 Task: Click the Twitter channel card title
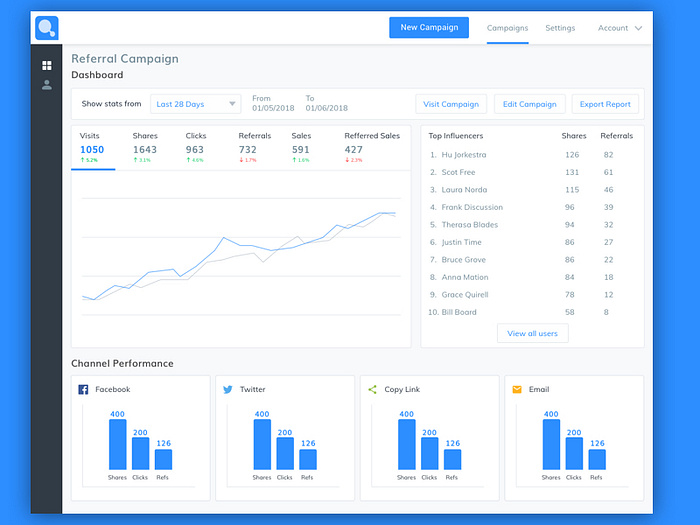(252, 389)
